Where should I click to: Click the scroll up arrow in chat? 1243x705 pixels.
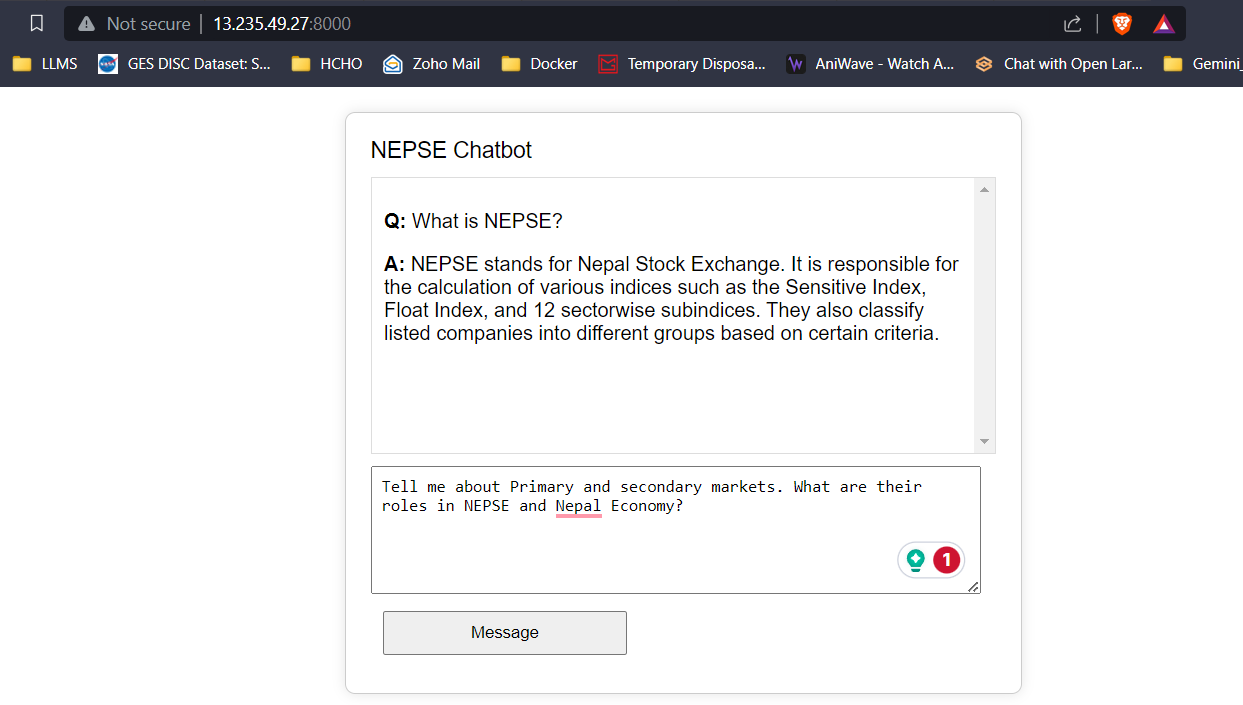(984, 190)
